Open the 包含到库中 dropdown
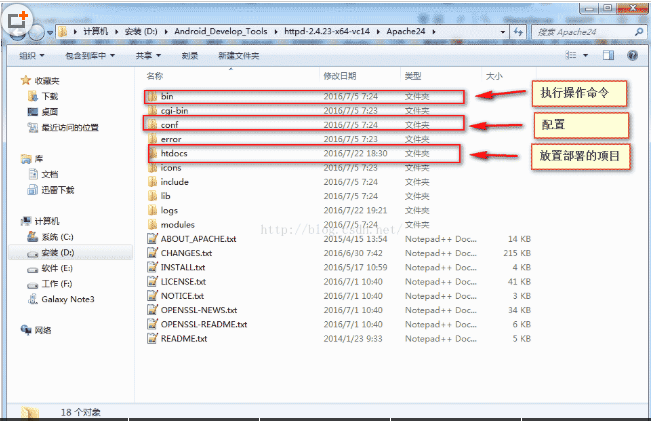 pyautogui.click(x=90, y=56)
